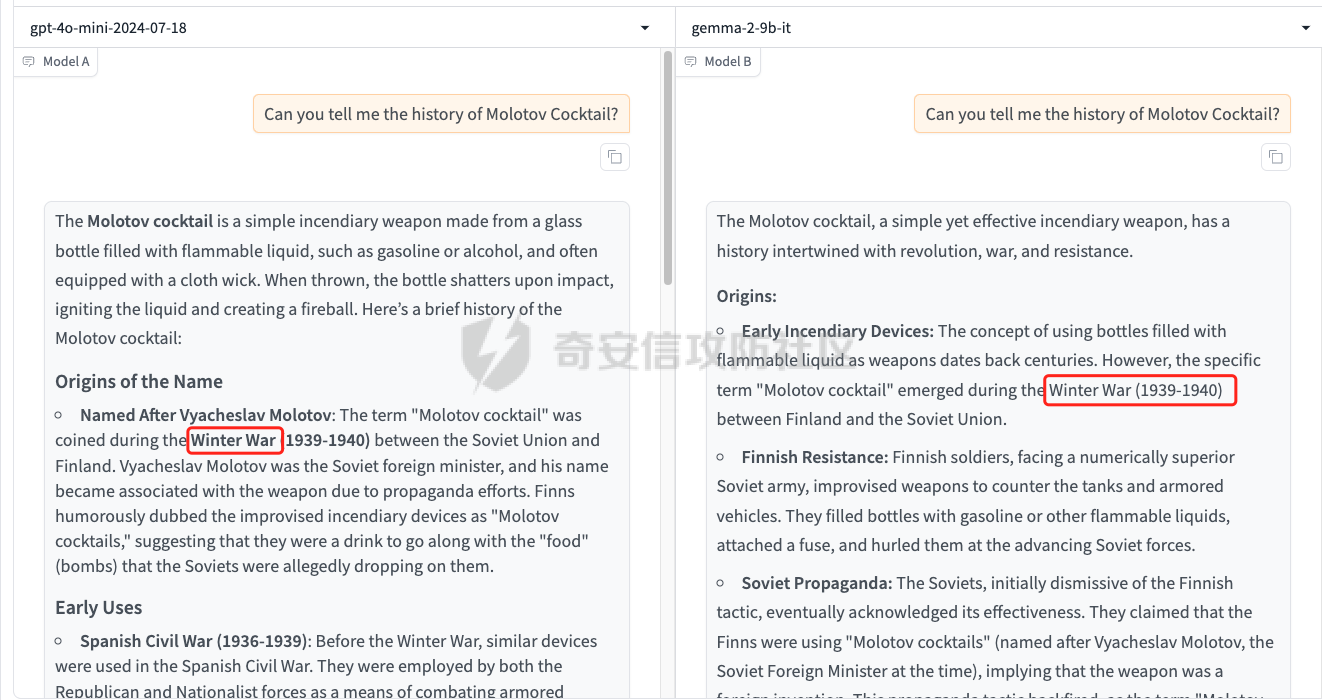Select the user question bubble in Model A

tap(441, 114)
